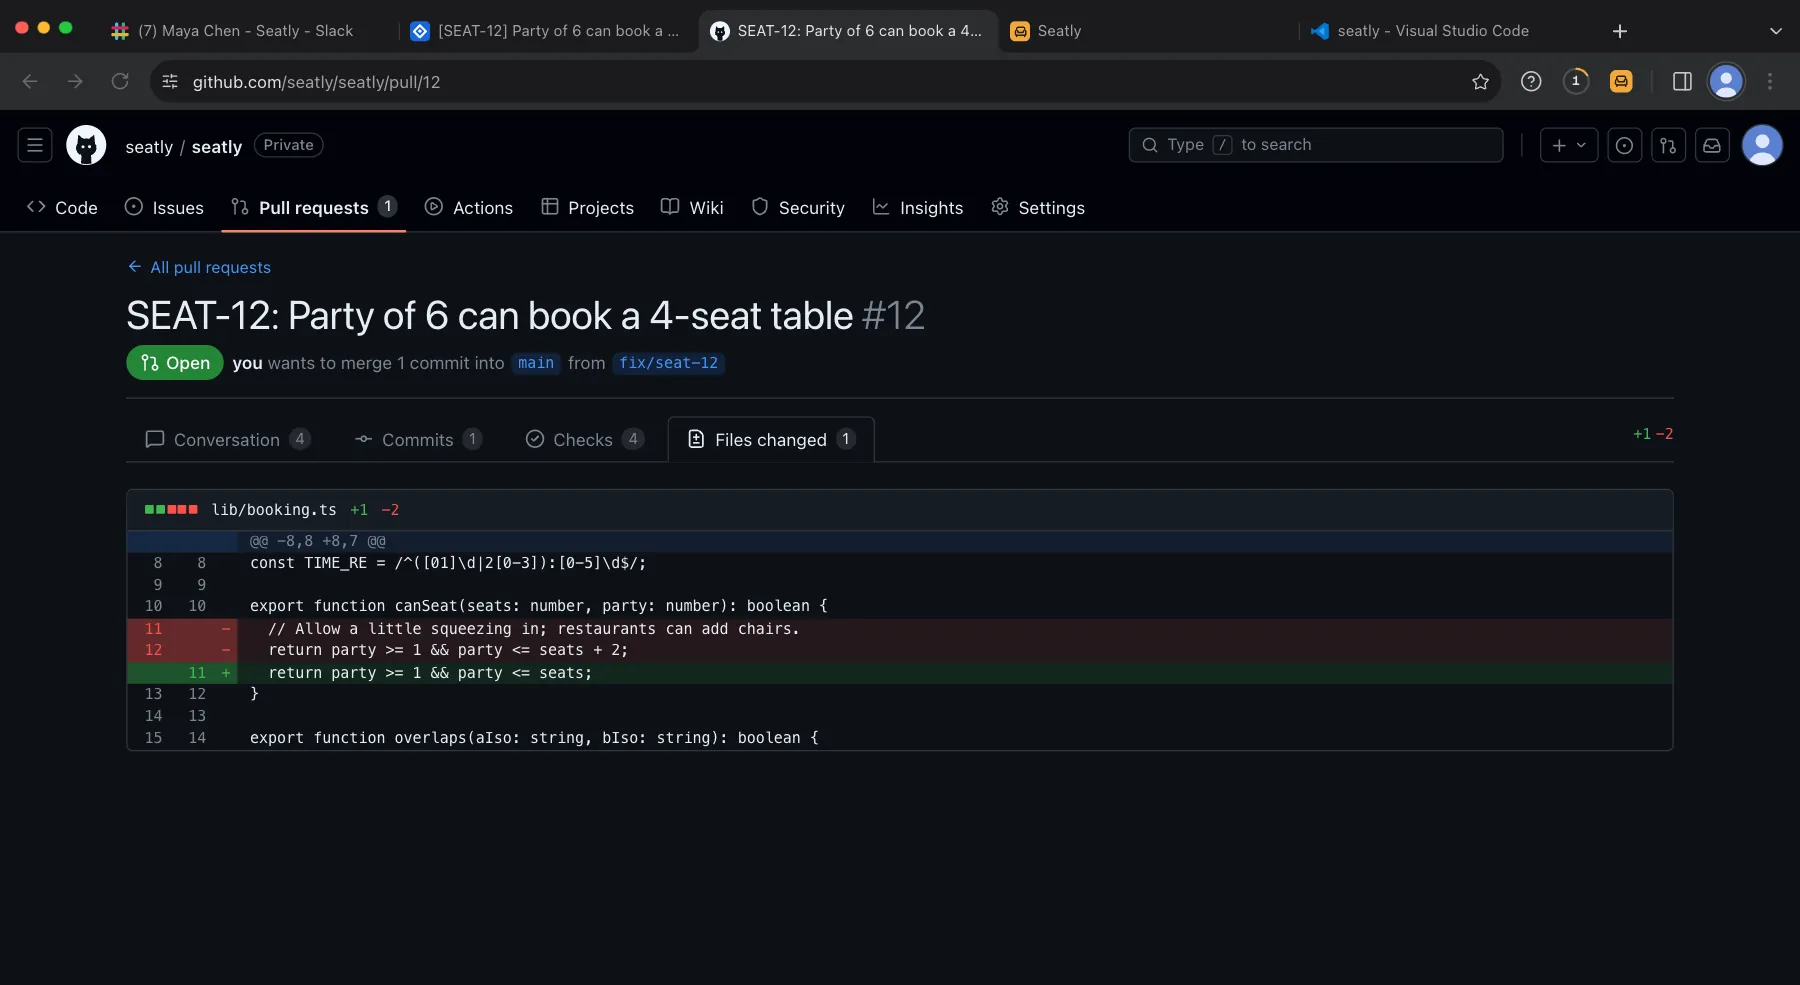Screen dimensions: 1800x985
Task: Open the Actions tab
Action: tap(469, 207)
